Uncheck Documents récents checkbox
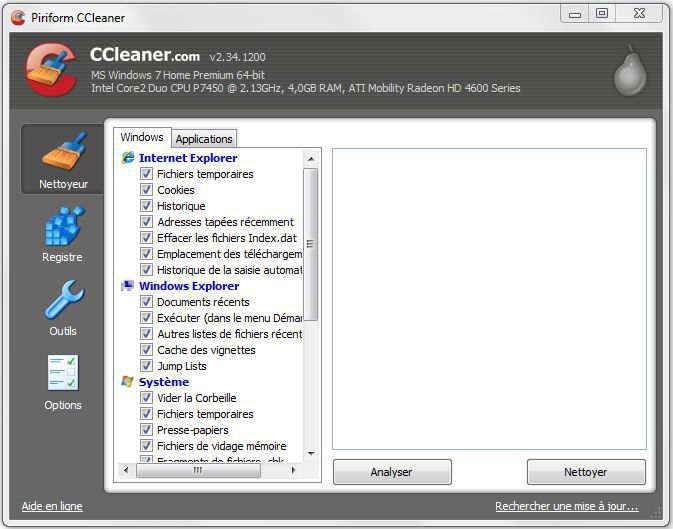673x529 pixels. (146, 301)
